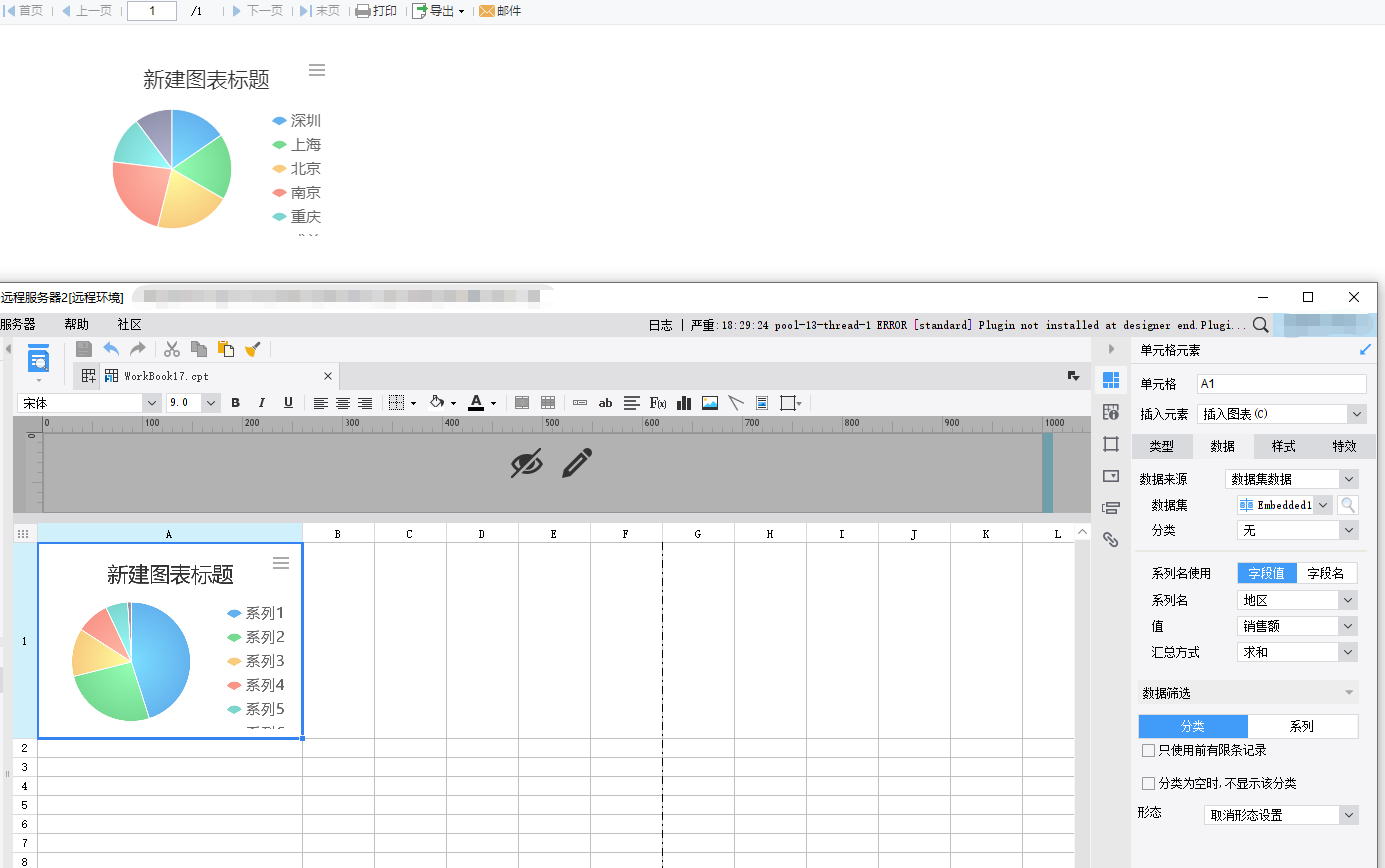Screen dimensions: 1385x868
Task: Click the new sheet grid icon beside WorkBook17 tab
Action: 89,376
